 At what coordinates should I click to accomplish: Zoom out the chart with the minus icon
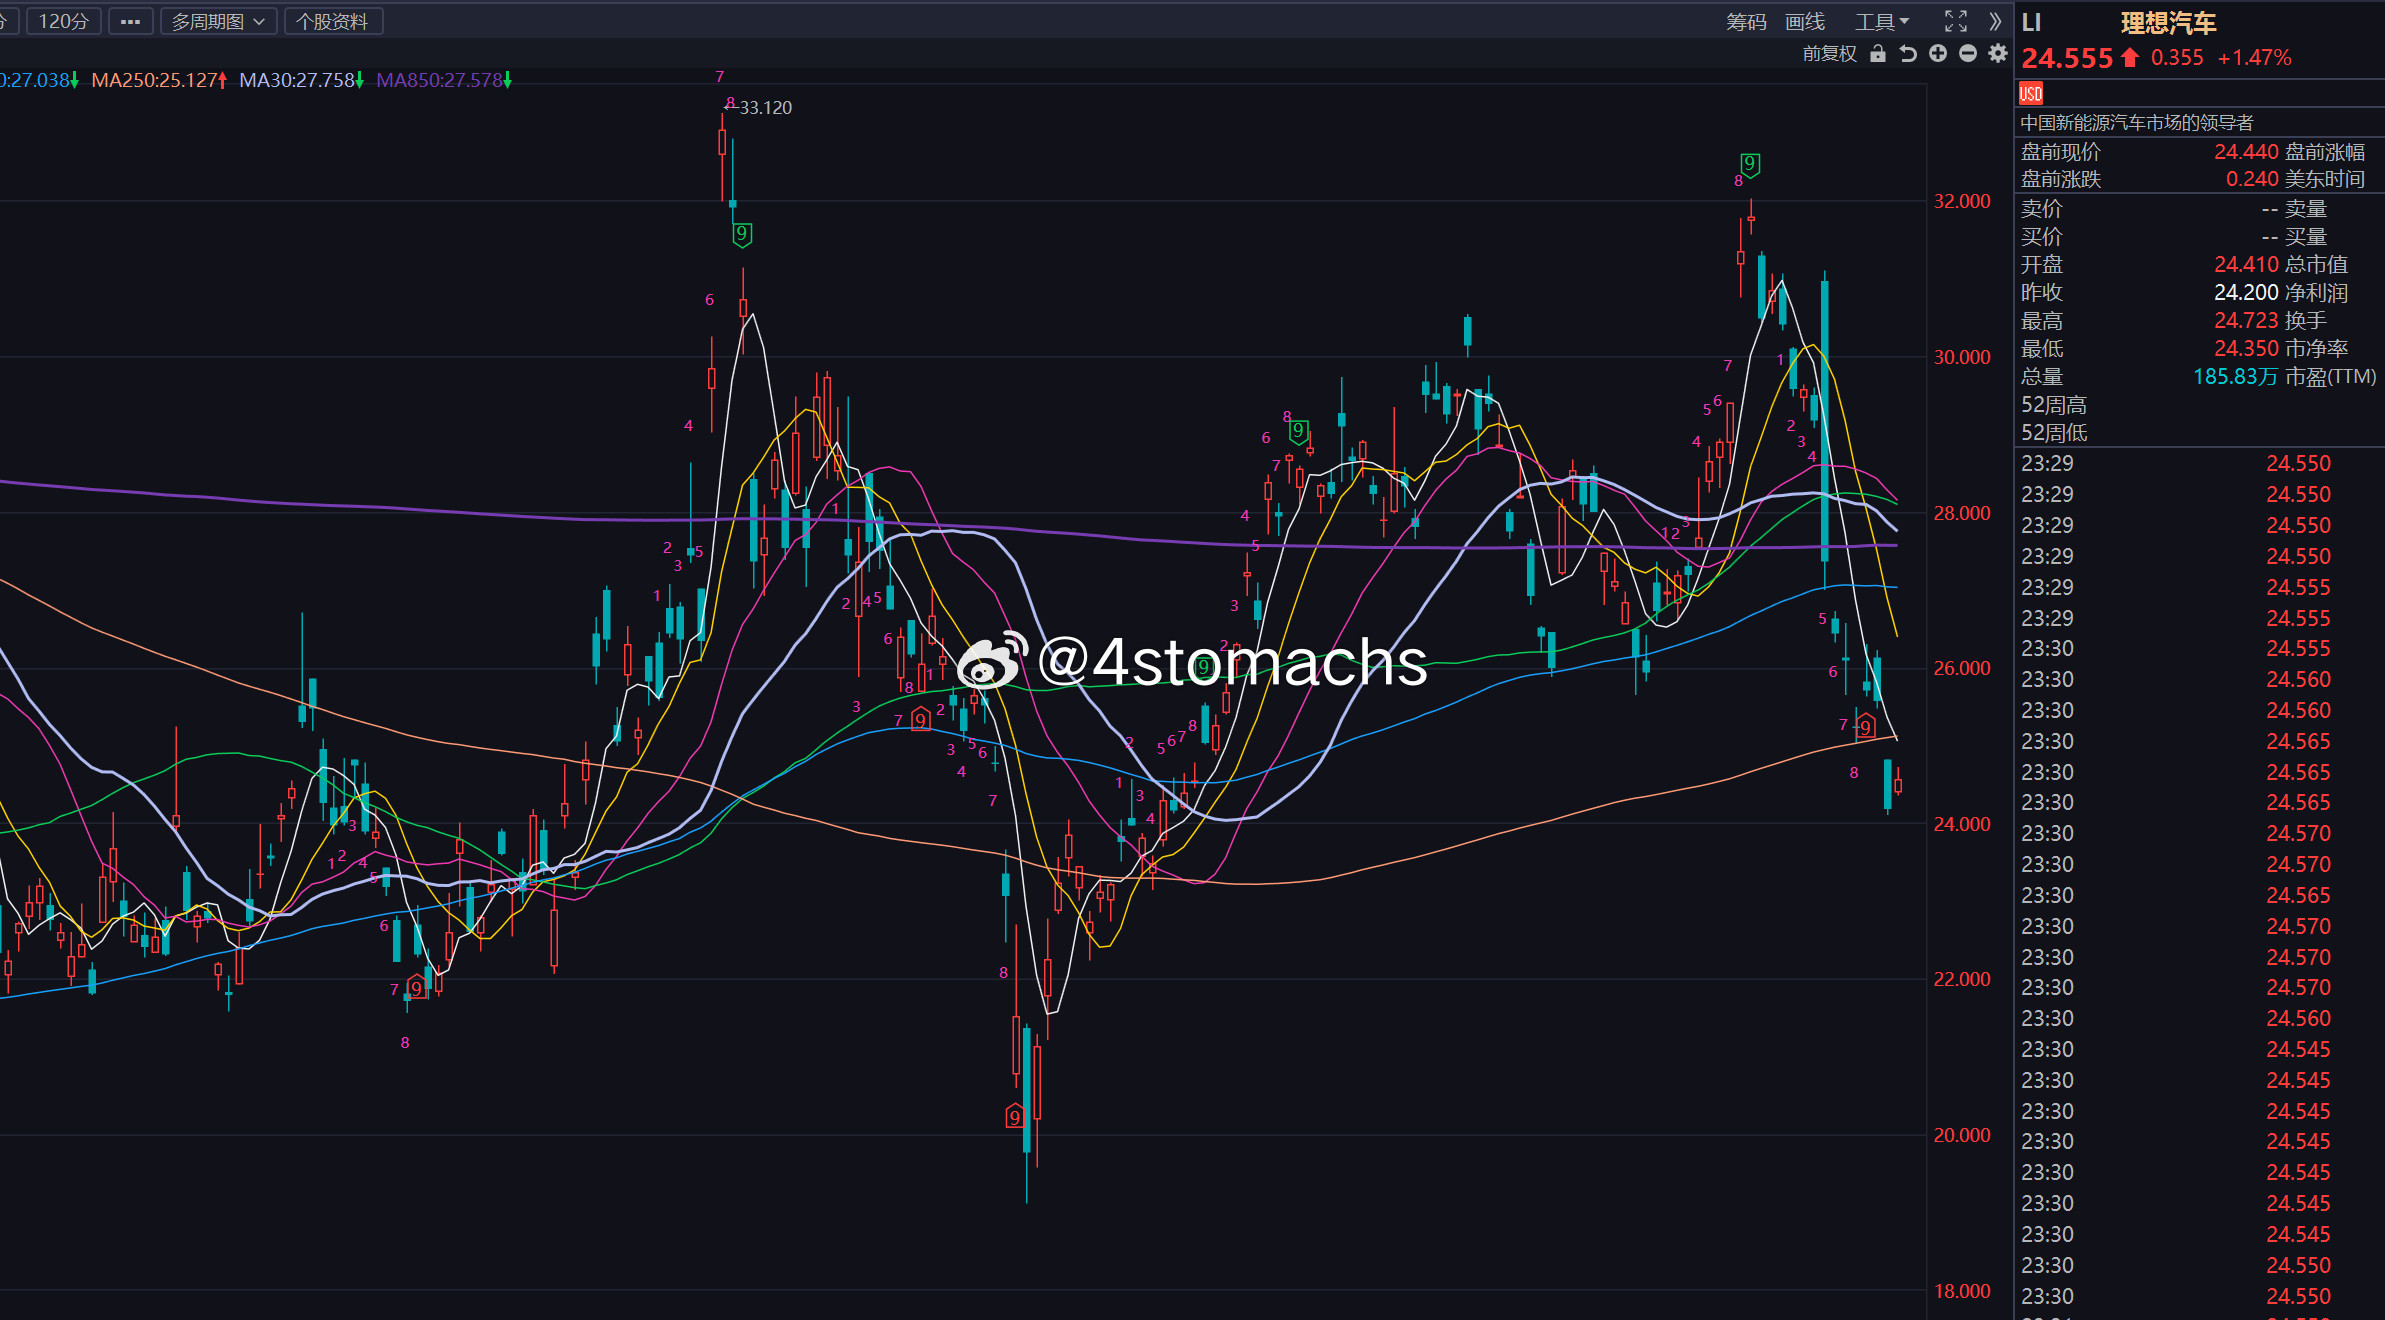click(1968, 54)
